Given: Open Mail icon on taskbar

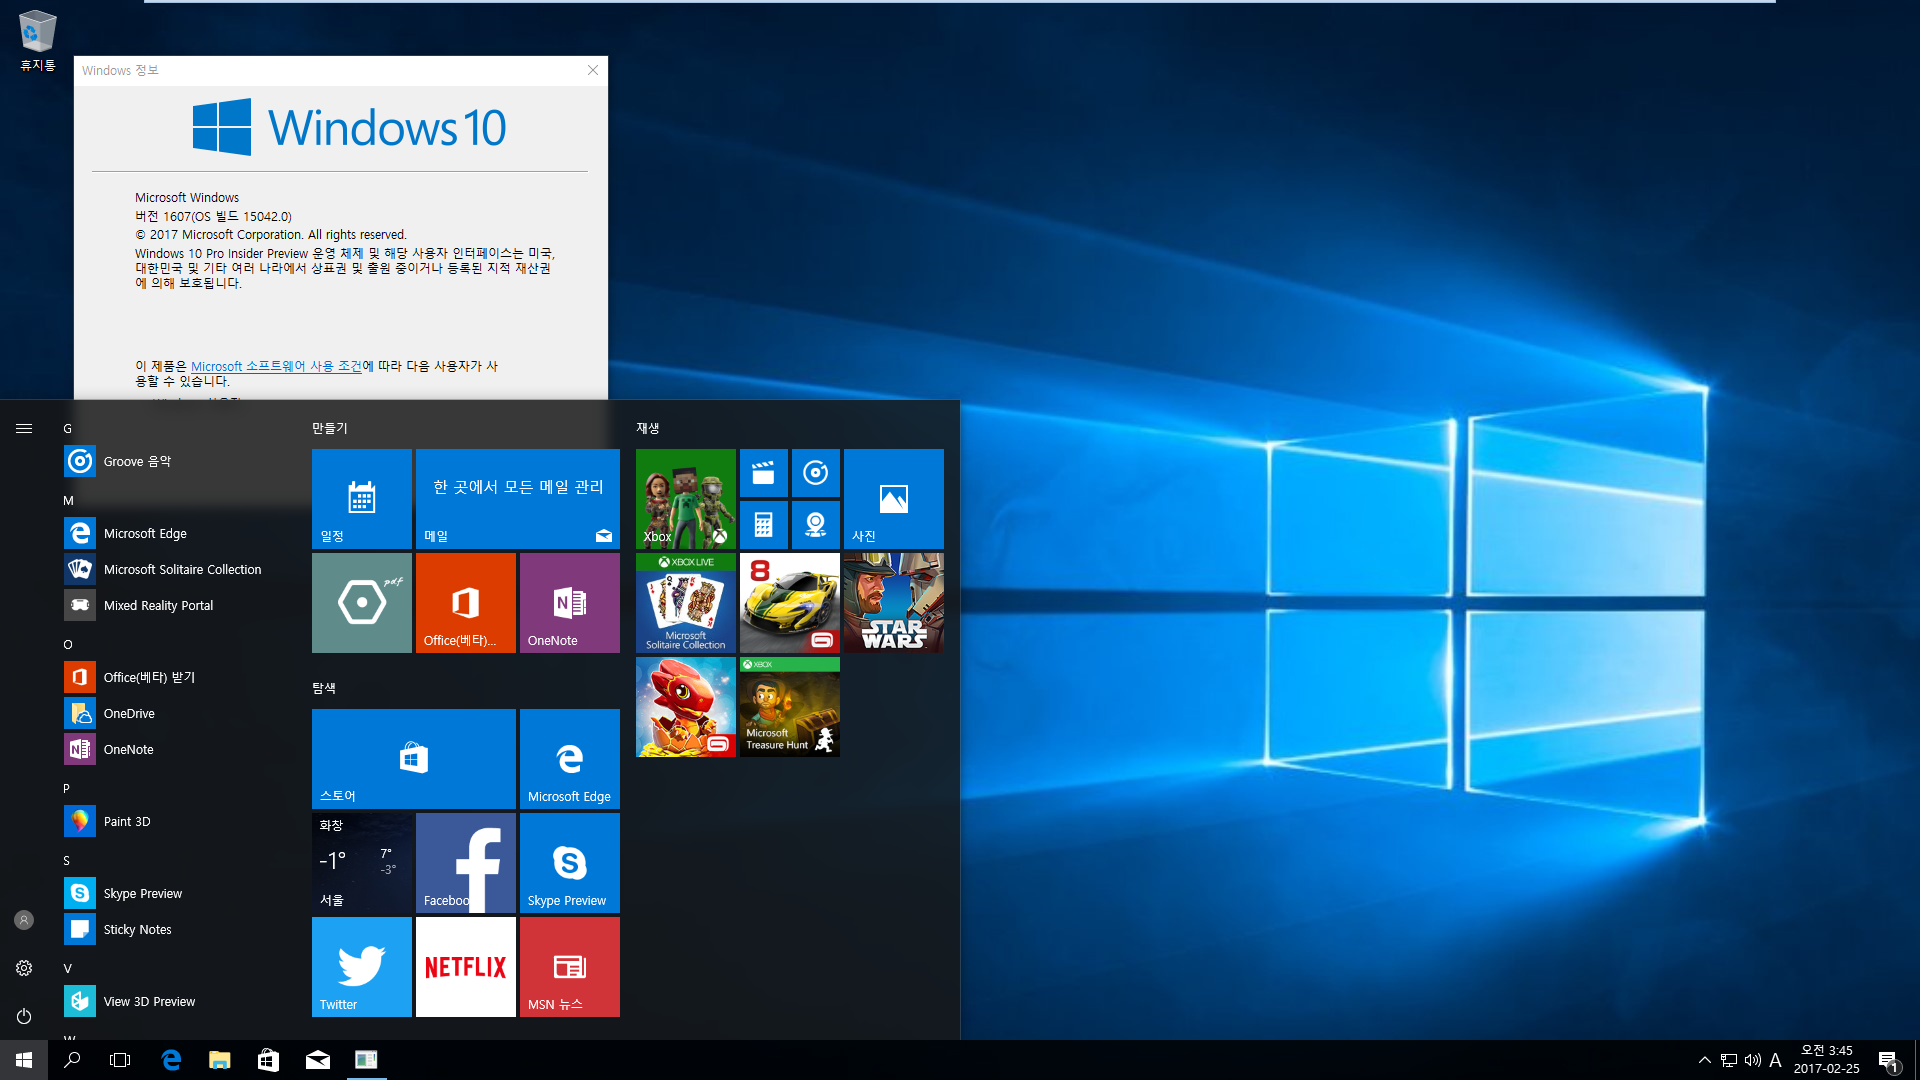Looking at the screenshot, I should click(x=317, y=1060).
